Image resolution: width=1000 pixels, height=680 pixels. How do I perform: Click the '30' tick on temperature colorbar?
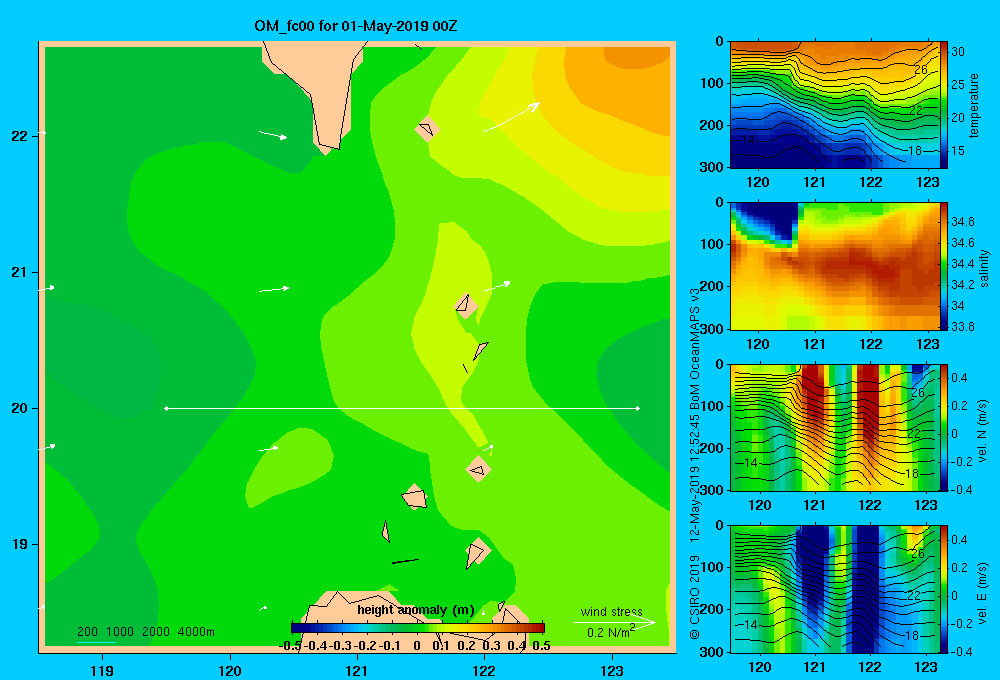[x=958, y=52]
